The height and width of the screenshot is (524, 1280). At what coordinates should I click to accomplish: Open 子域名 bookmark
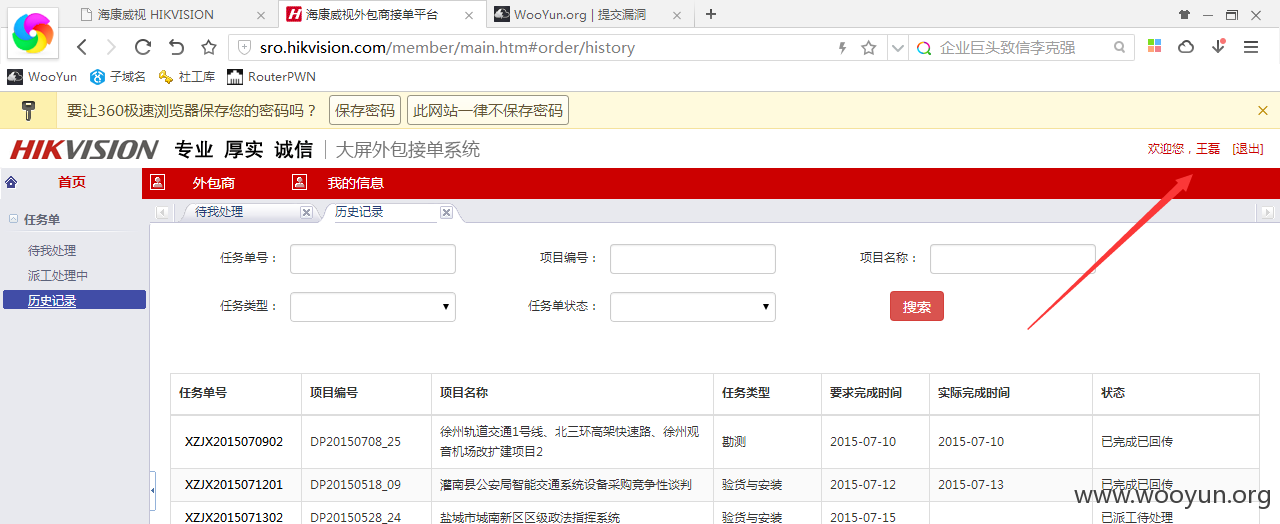click(x=118, y=77)
